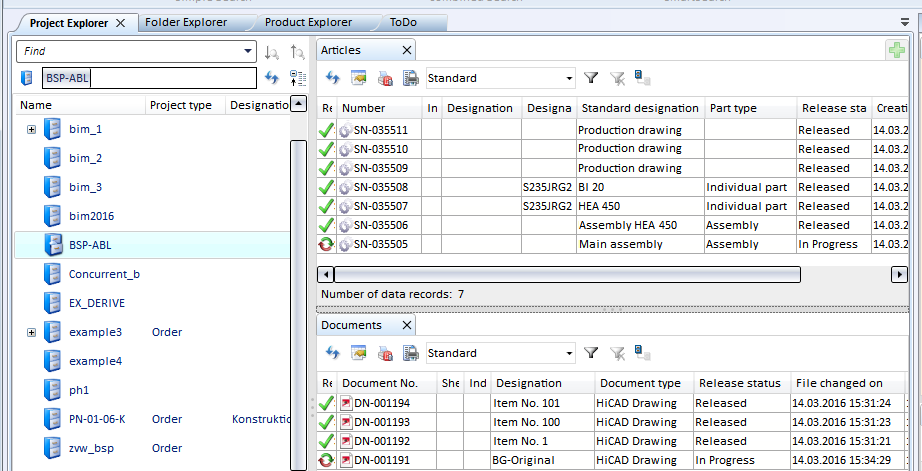The height and width of the screenshot is (471, 922).
Task: Sort by Standard designation column header
Action: click(x=640, y=108)
